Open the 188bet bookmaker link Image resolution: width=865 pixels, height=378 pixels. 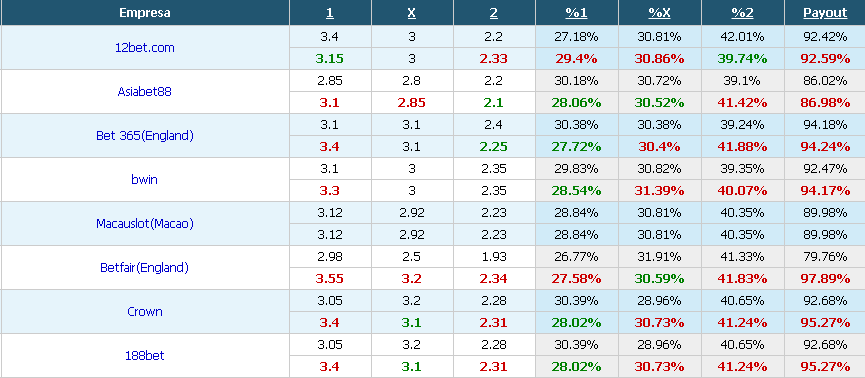coord(145,355)
